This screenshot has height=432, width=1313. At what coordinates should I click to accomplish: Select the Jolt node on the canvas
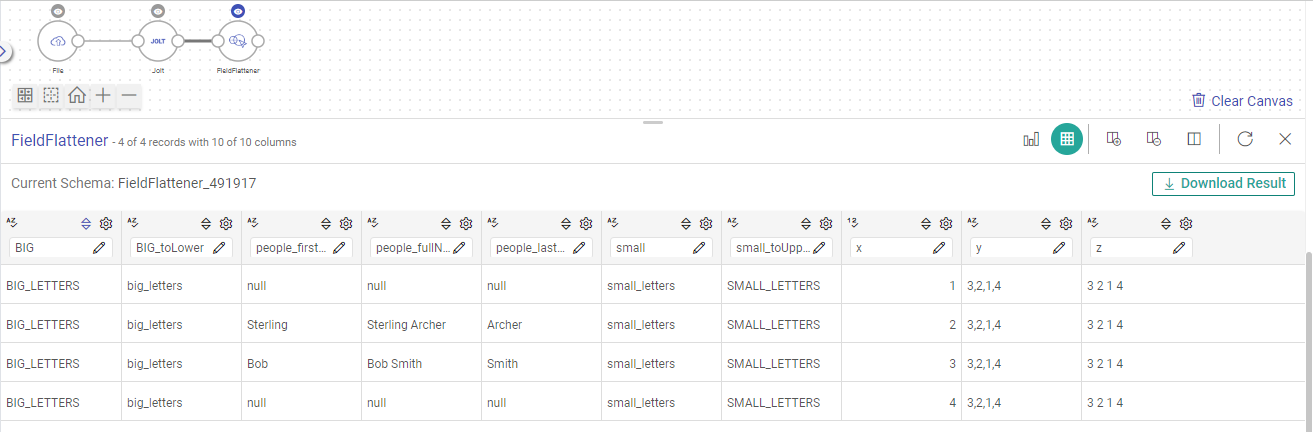click(157, 41)
